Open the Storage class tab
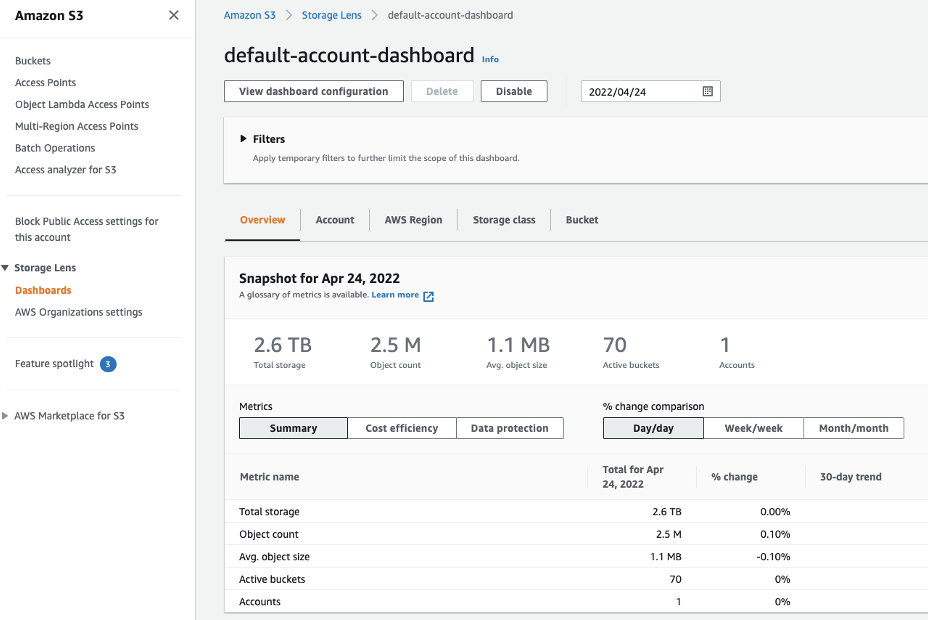 [x=504, y=220]
